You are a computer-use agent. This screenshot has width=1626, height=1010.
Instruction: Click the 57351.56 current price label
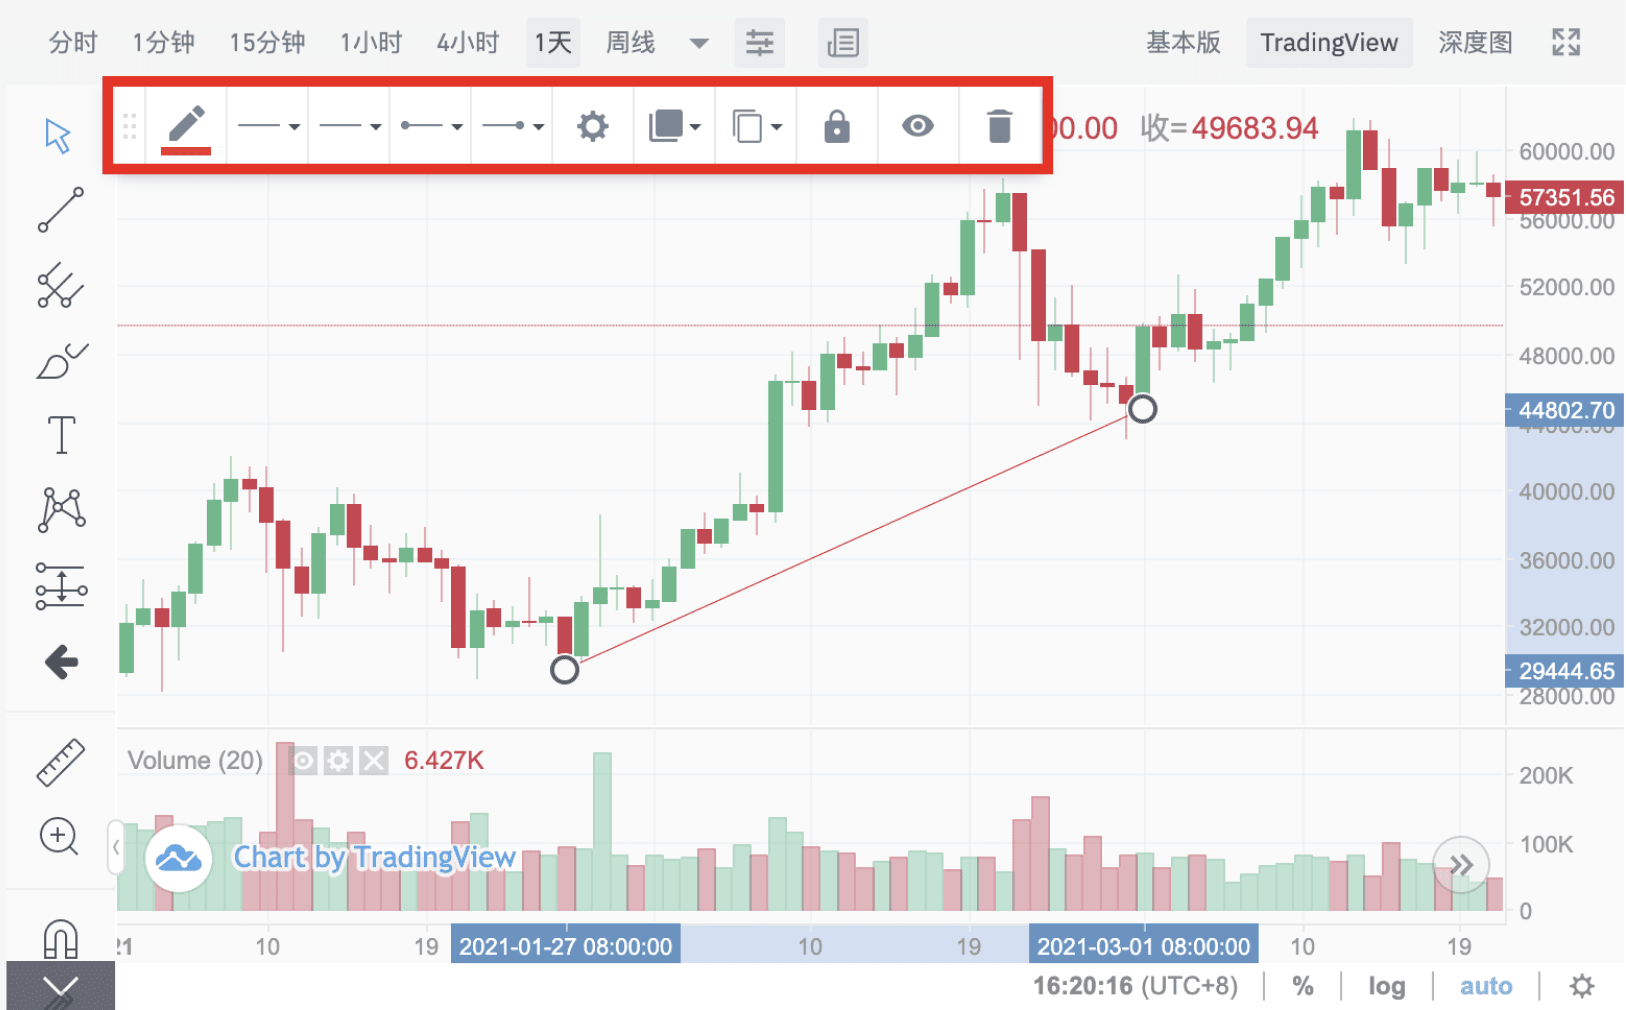coord(1565,198)
